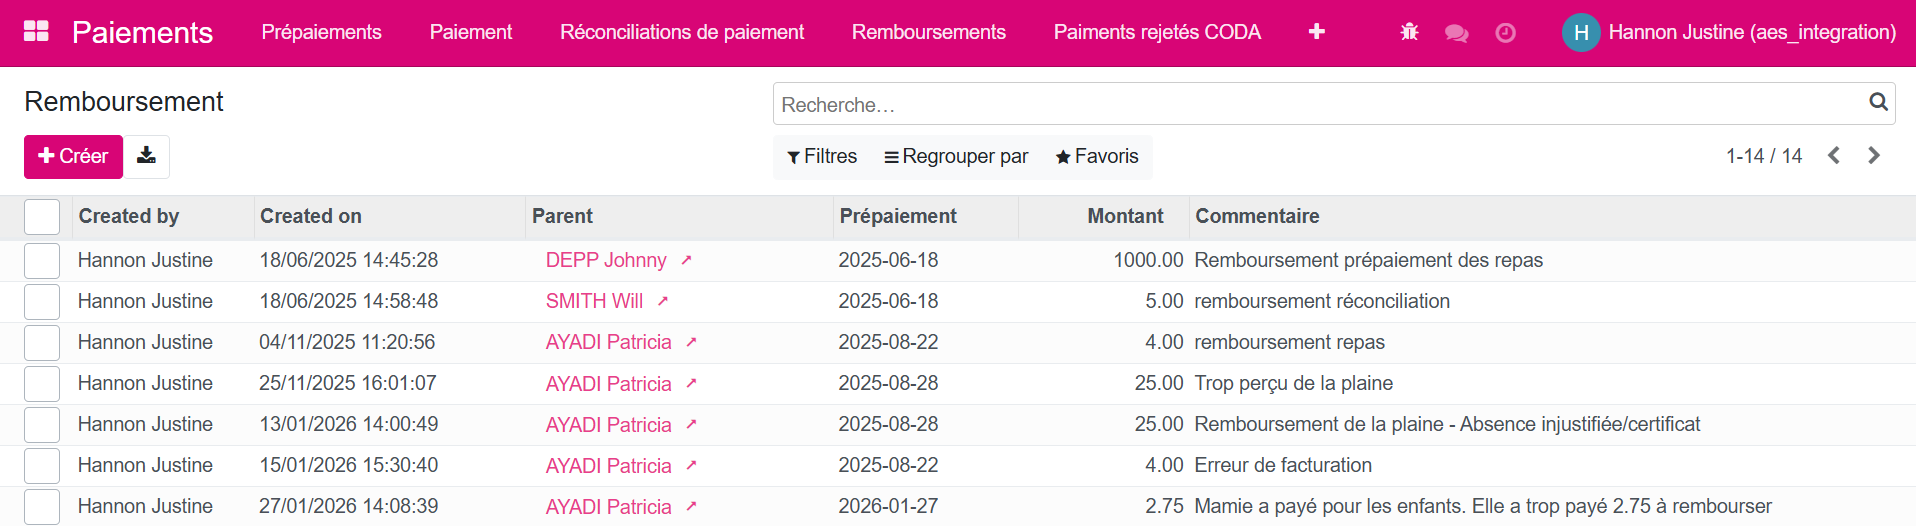
Task: Click comment 'Erreur de facturation'
Action: coord(1283,465)
